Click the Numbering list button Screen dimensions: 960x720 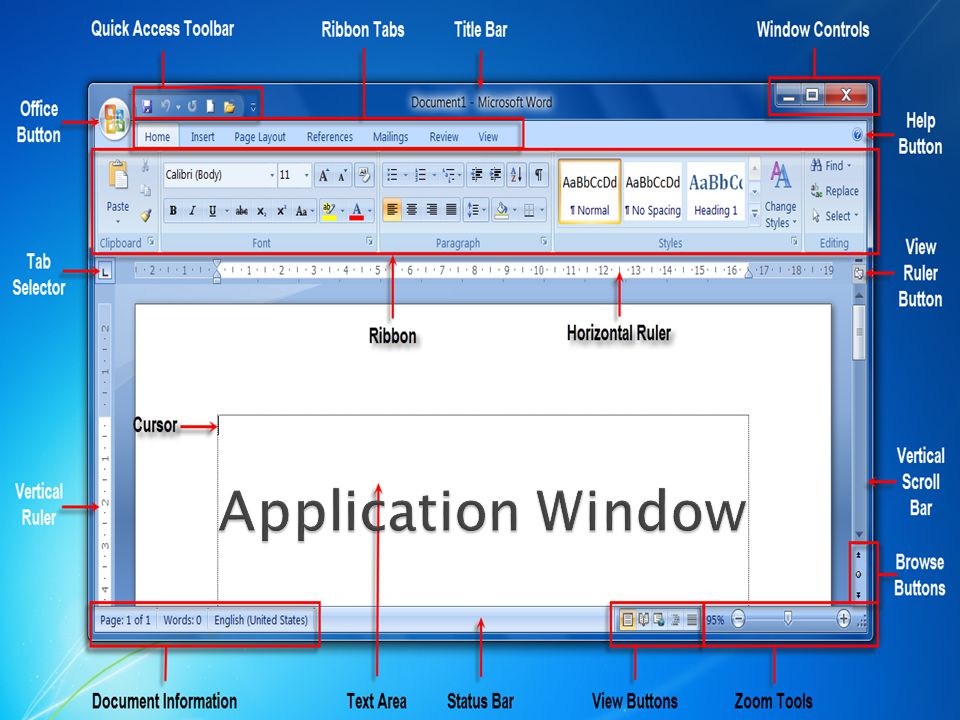click(x=421, y=176)
